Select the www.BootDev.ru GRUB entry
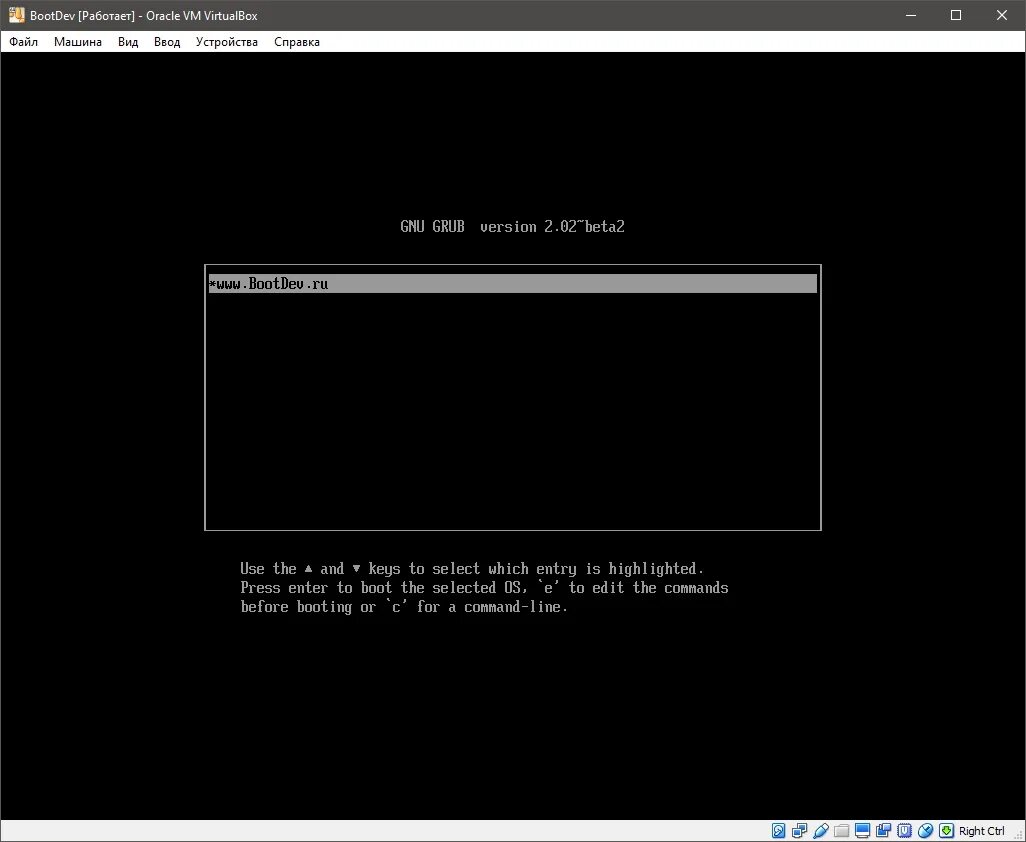1026x842 pixels. (512, 284)
